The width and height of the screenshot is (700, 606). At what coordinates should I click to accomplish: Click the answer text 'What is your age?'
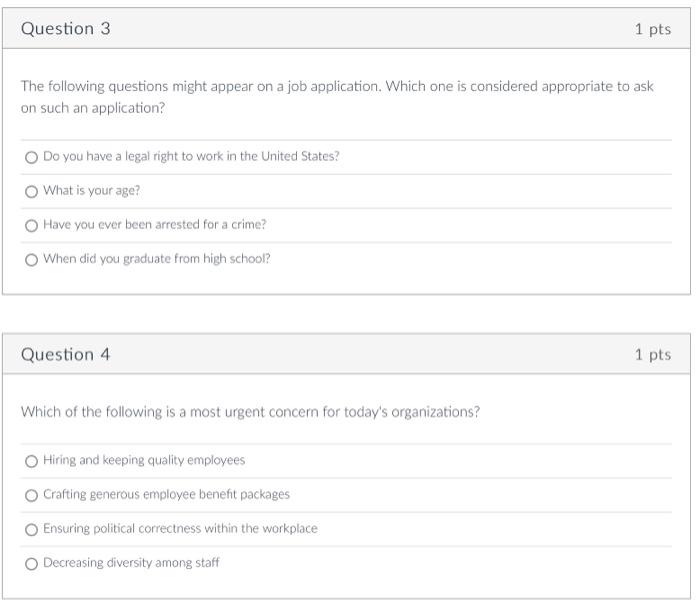[92, 191]
